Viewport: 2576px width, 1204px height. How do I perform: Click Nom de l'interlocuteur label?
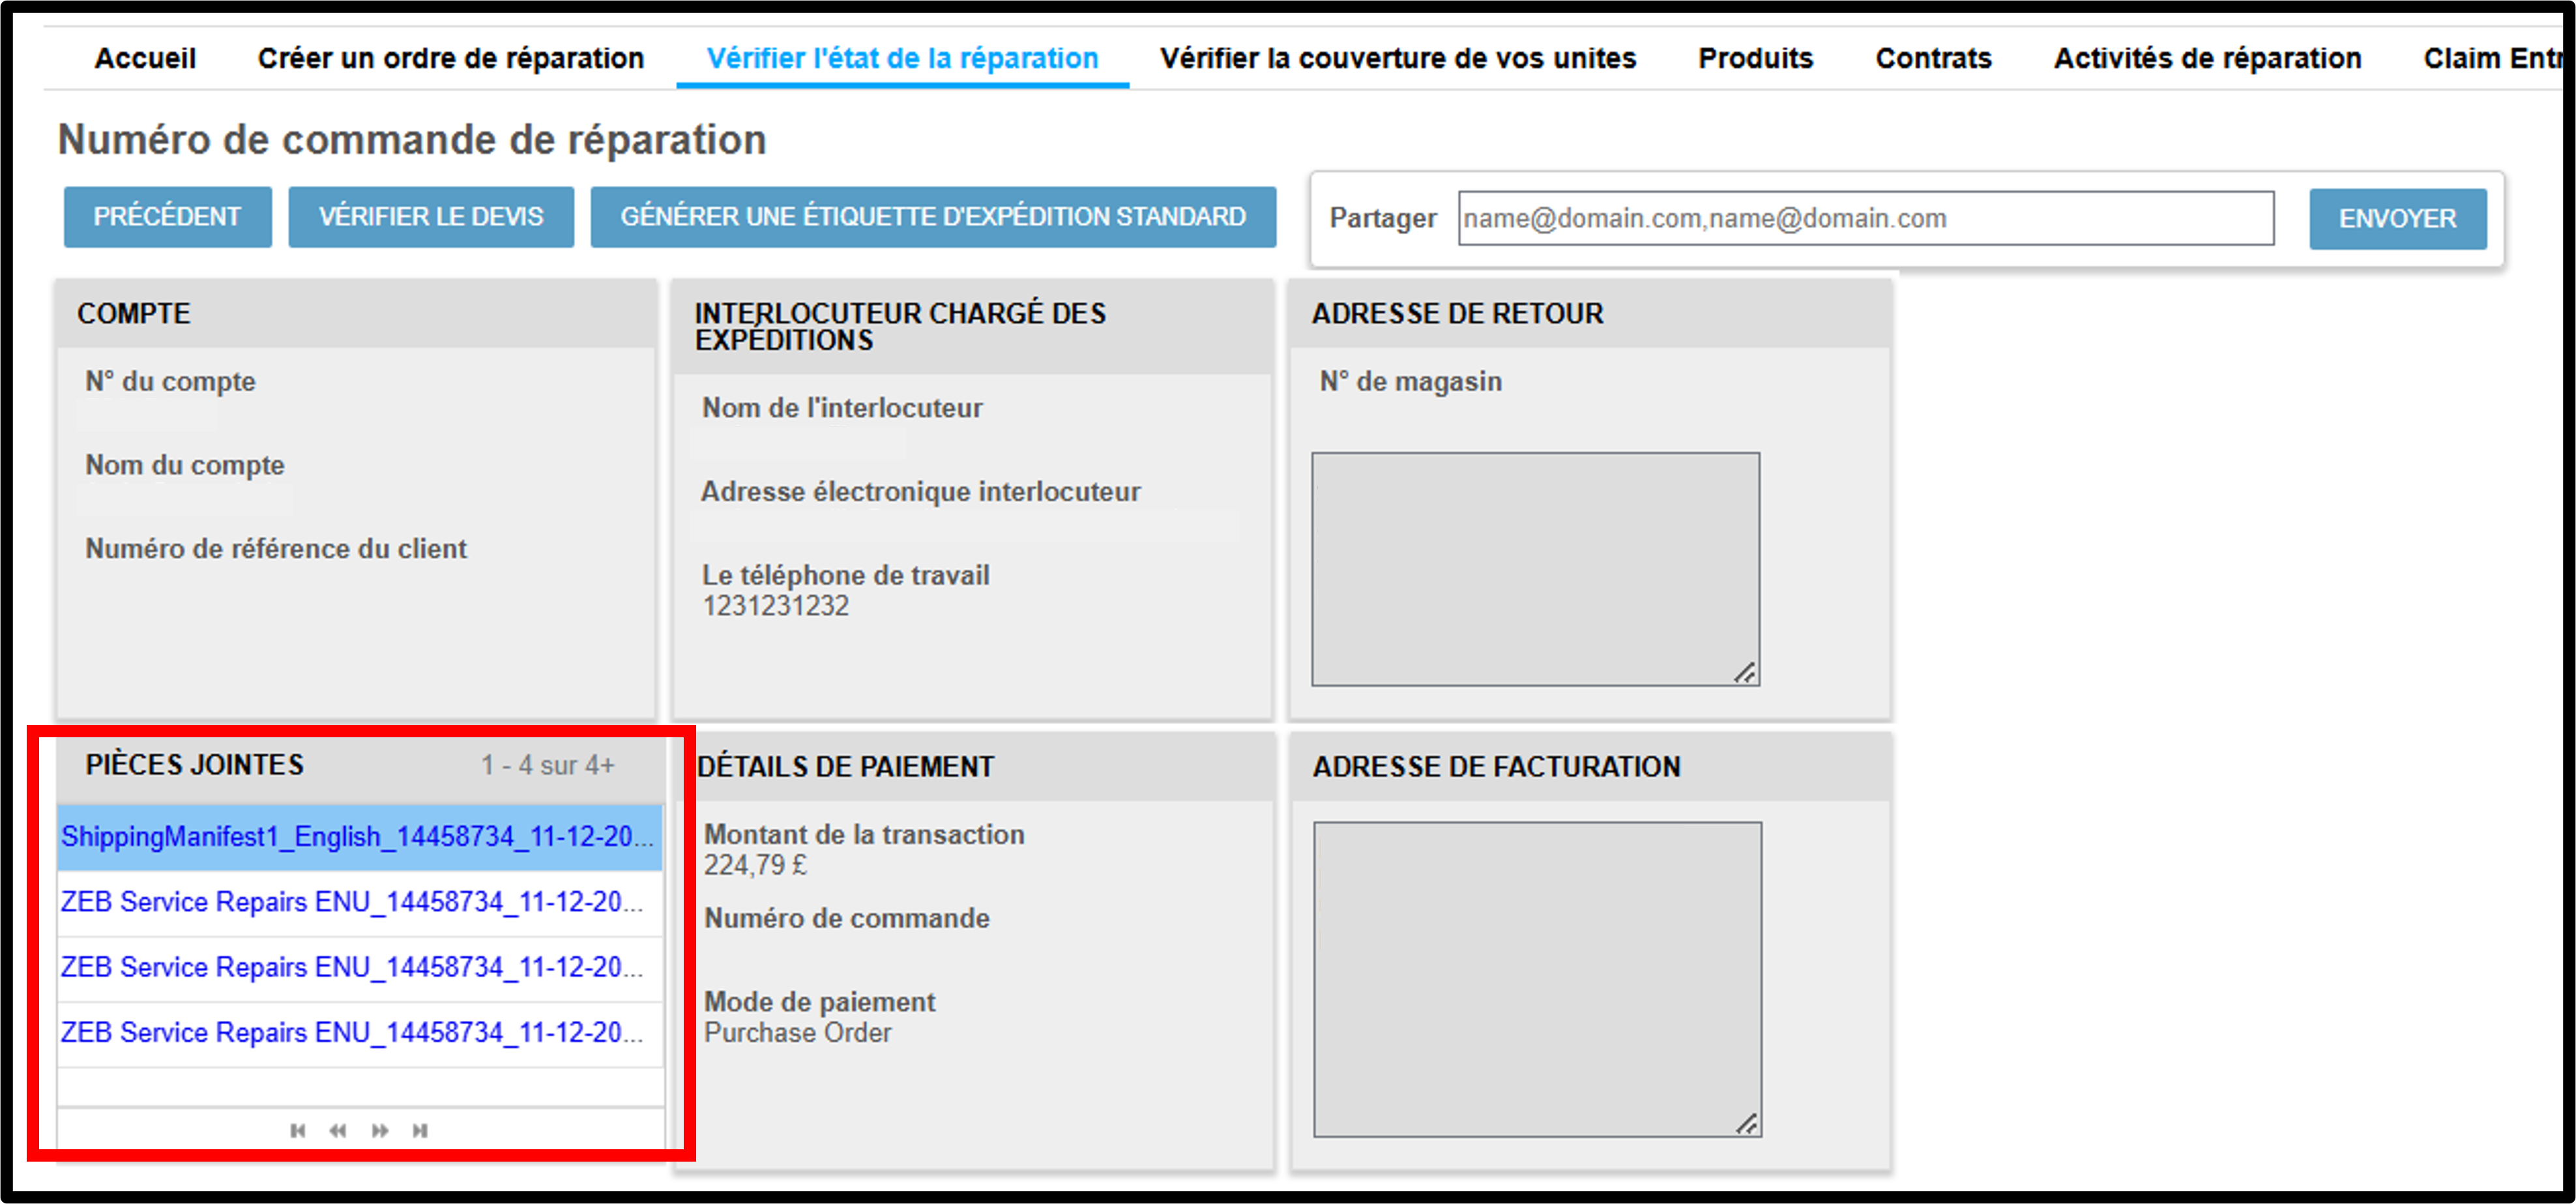pyautogui.click(x=842, y=408)
